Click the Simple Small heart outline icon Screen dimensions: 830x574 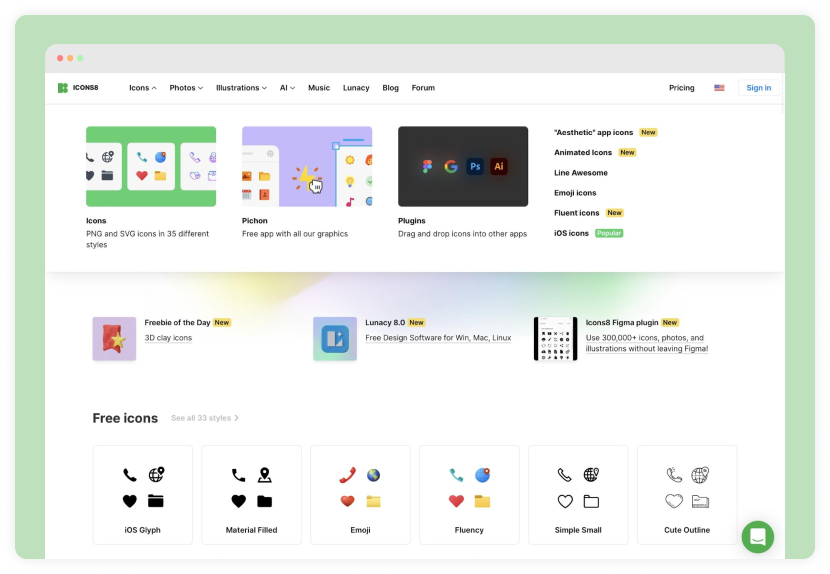565,501
